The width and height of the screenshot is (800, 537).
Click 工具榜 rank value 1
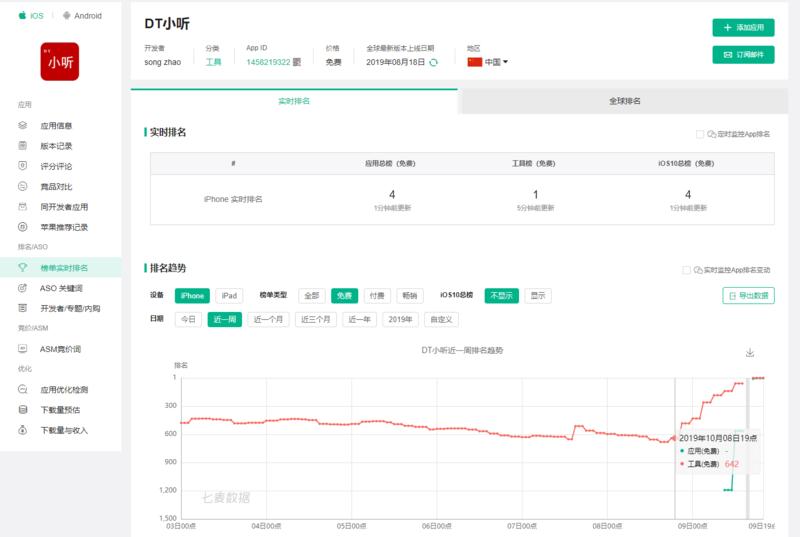[x=535, y=194]
